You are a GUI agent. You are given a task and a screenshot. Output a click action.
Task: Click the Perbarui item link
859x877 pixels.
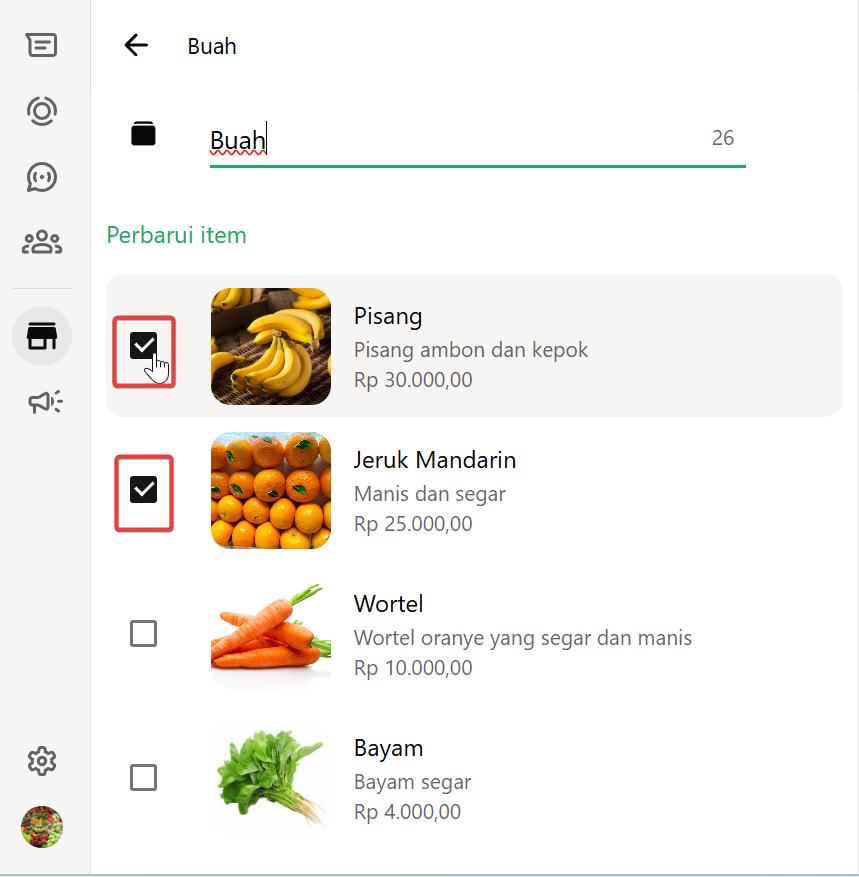176,235
